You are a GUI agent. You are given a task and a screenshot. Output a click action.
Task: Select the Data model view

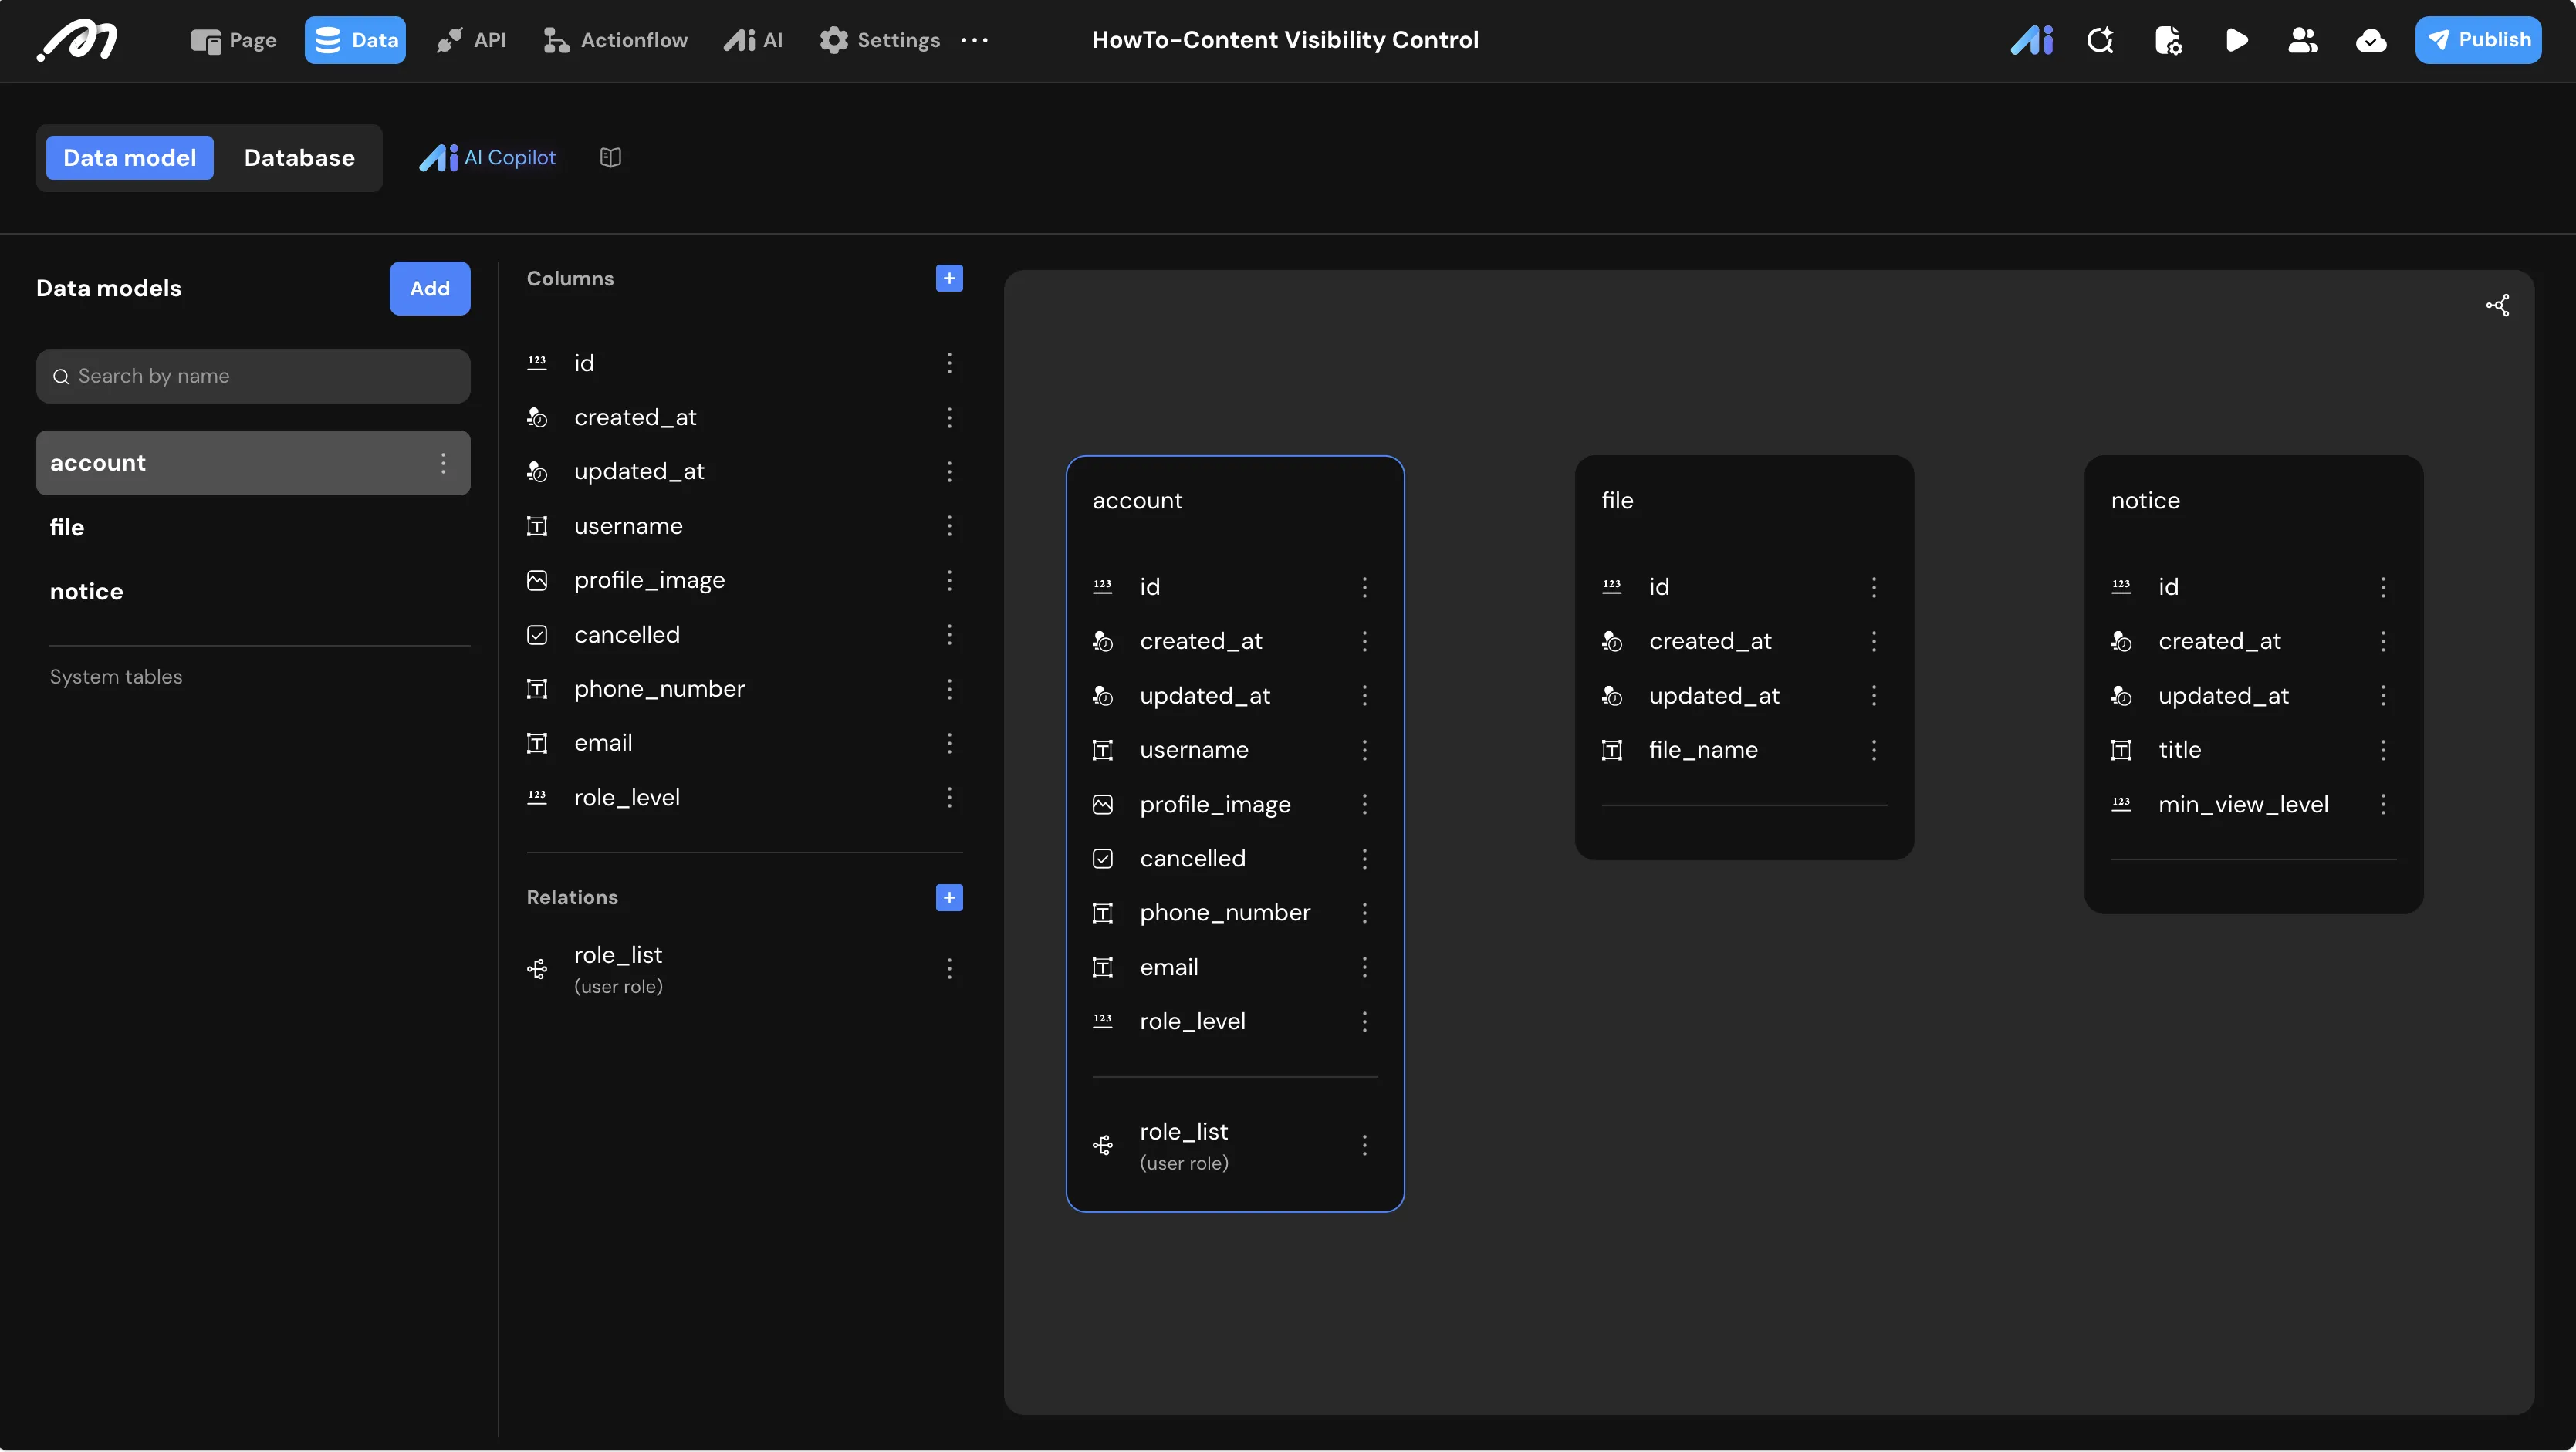click(x=129, y=158)
